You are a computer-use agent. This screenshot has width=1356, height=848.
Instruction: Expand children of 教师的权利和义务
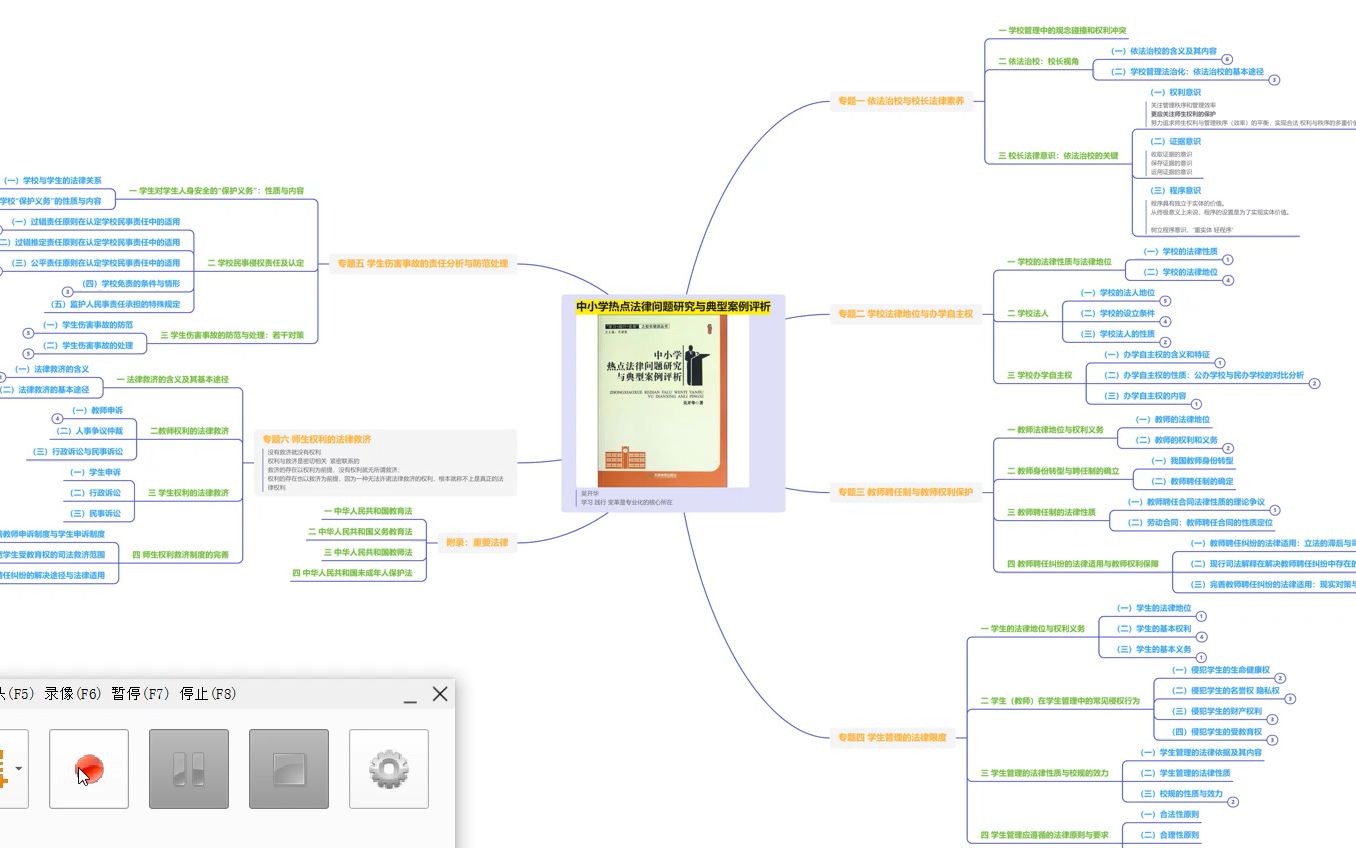(1228, 448)
